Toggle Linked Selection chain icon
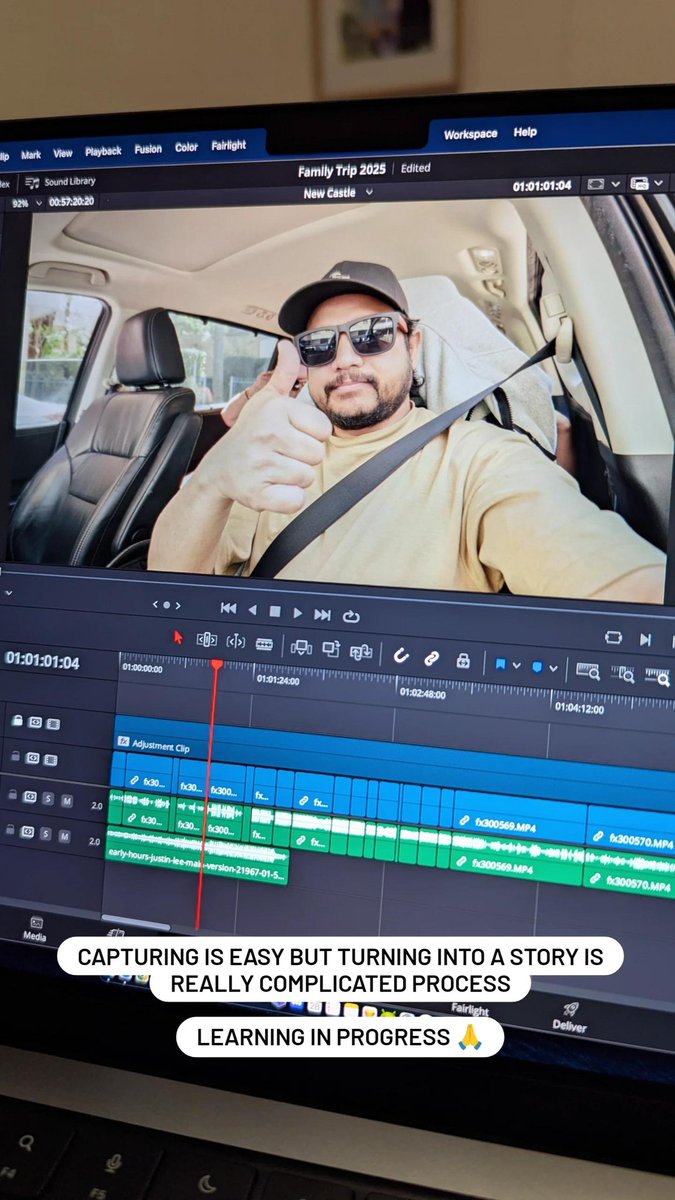The height and width of the screenshot is (1200, 675). (431, 658)
